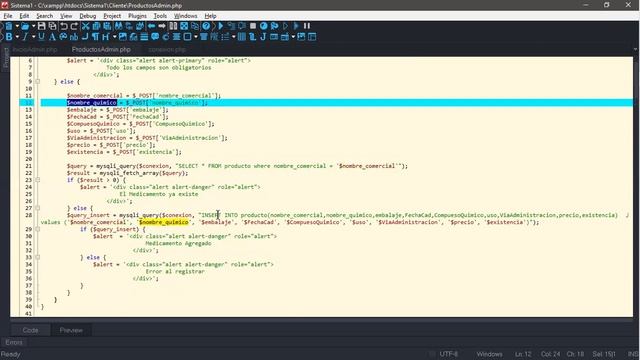The image size is (640, 360).
Task: Click the Cut scissors icon
Action: point(85,26)
